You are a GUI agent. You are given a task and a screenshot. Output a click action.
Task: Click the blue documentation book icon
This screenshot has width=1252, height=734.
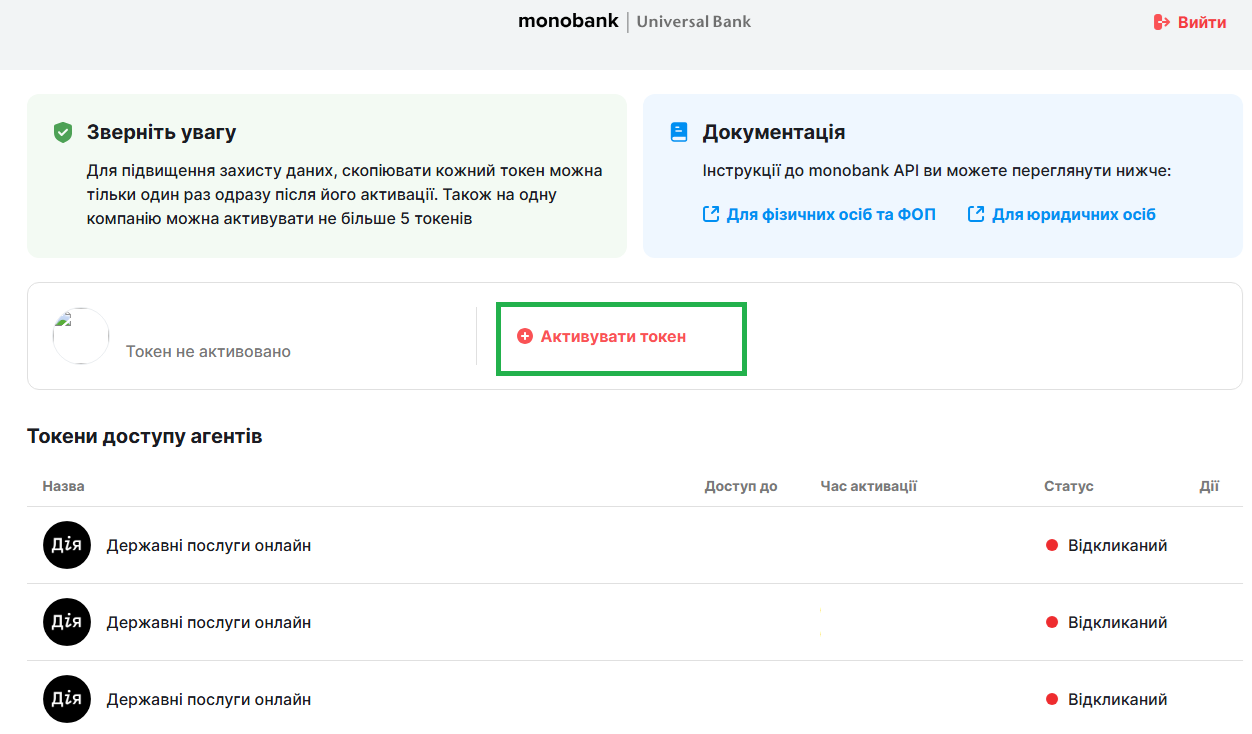[x=680, y=131]
